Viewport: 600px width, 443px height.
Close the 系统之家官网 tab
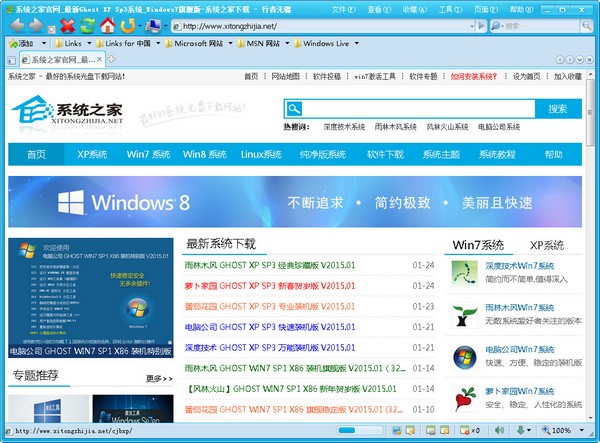pyautogui.click(x=99, y=59)
